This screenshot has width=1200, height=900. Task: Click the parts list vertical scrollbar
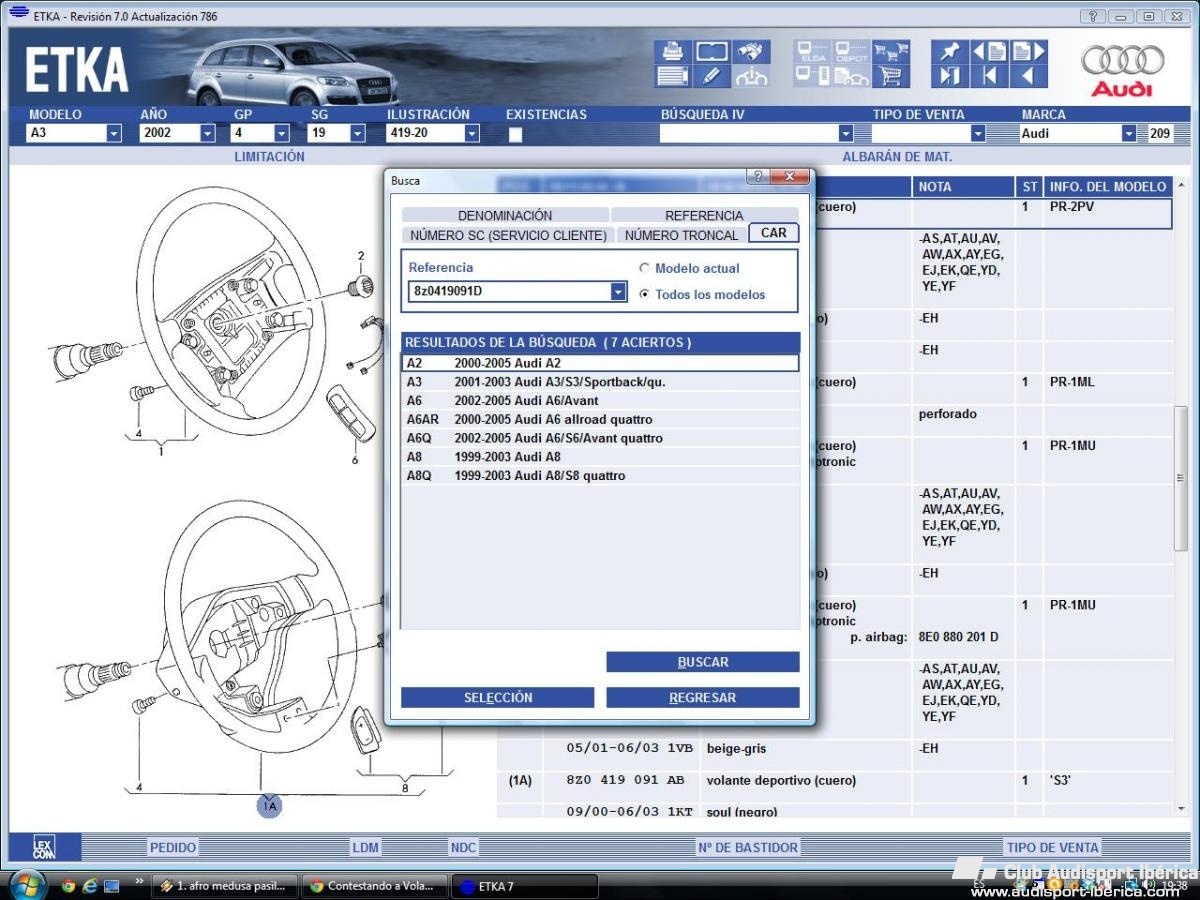pos(1181,480)
